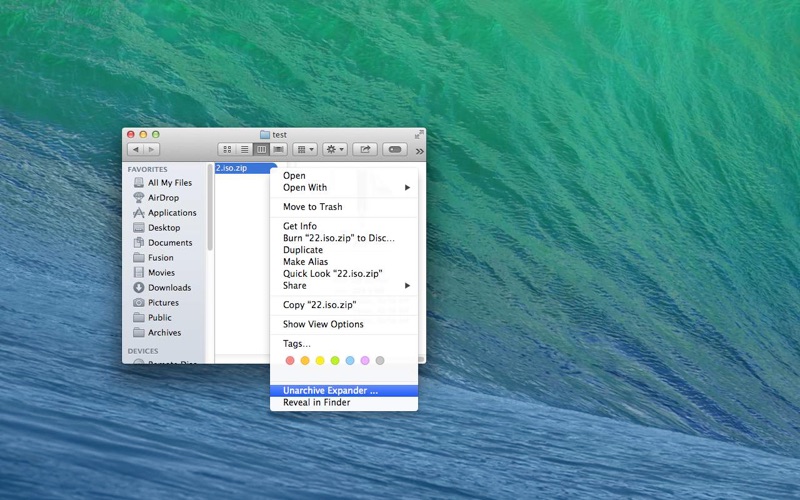Open the Arrange items dropdown

[305, 149]
